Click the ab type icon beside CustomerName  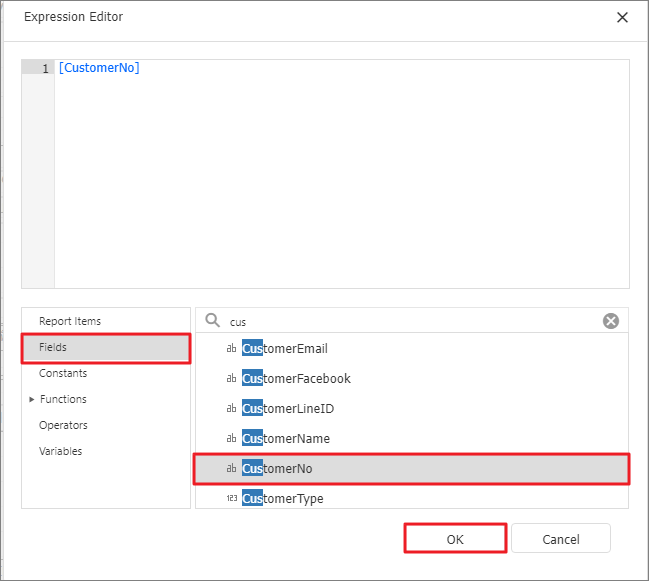point(231,438)
